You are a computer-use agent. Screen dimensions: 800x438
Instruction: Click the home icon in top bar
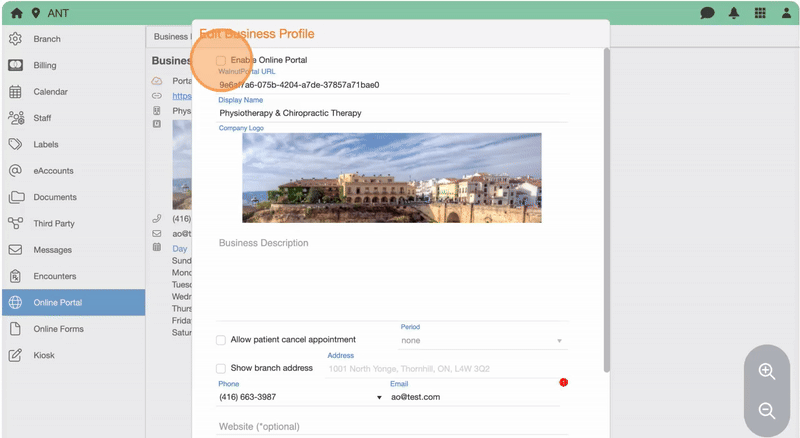(x=16, y=13)
